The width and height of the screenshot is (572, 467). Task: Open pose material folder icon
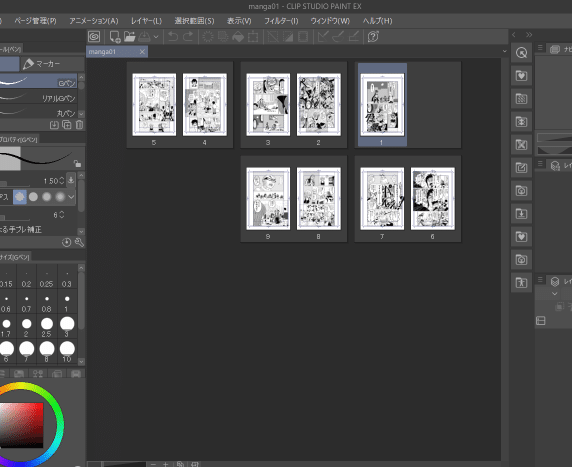(521, 283)
